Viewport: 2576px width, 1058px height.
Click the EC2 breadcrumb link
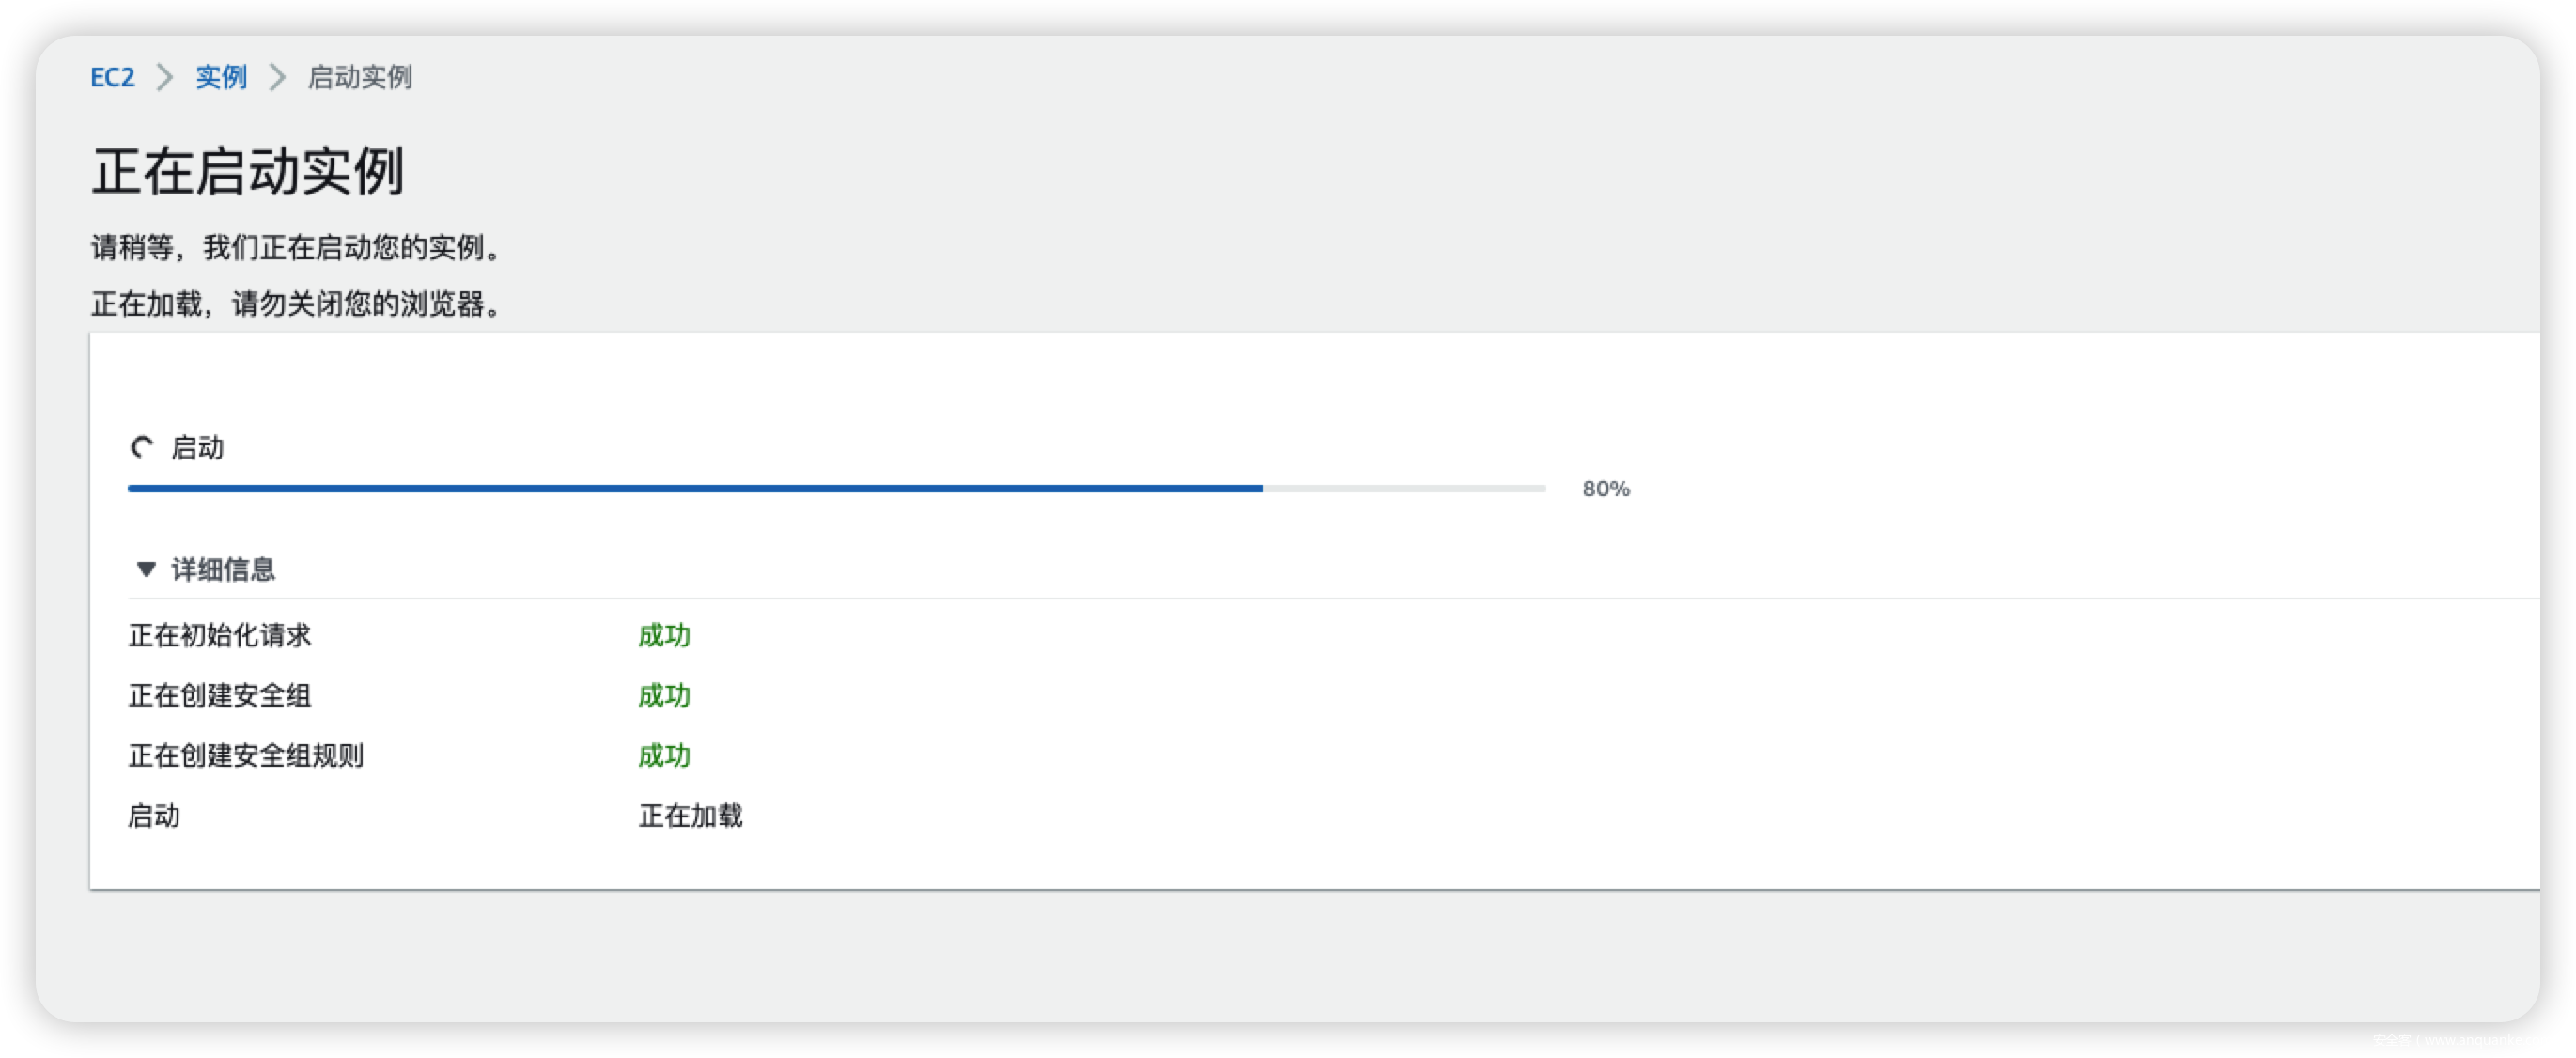[112, 77]
